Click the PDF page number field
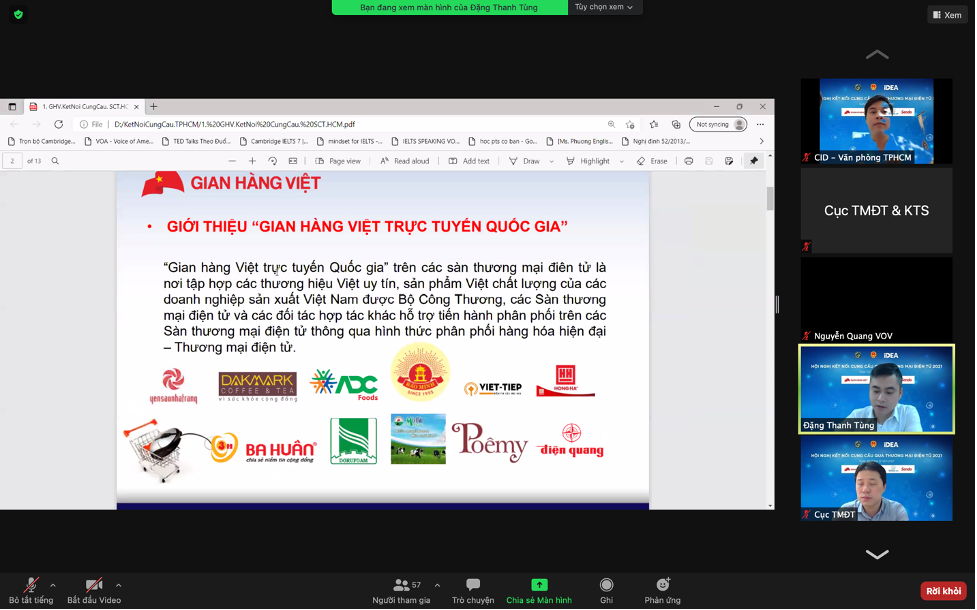 [x=12, y=161]
